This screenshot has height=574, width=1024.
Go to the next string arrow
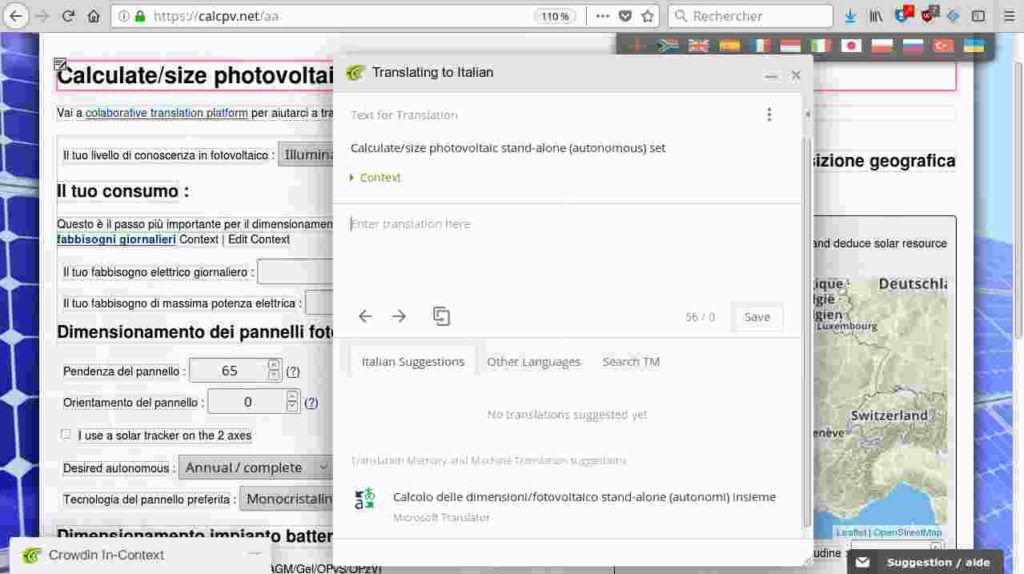[x=399, y=316]
